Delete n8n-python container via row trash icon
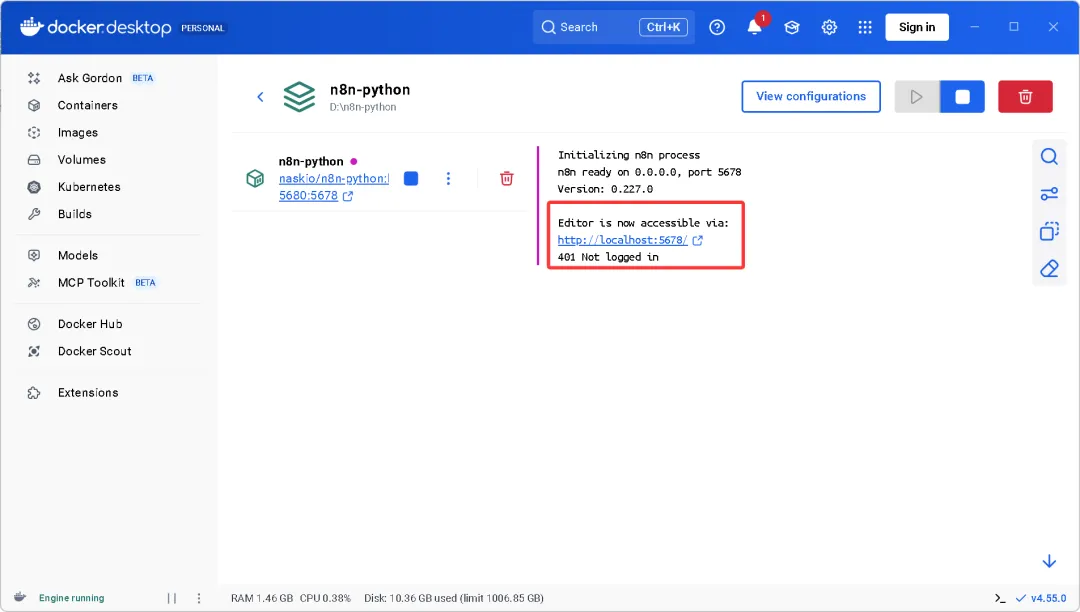 506,178
